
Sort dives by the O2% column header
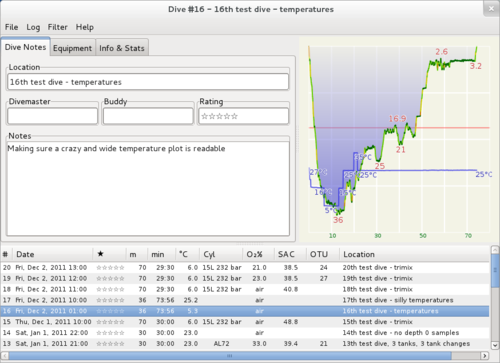[258, 254]
